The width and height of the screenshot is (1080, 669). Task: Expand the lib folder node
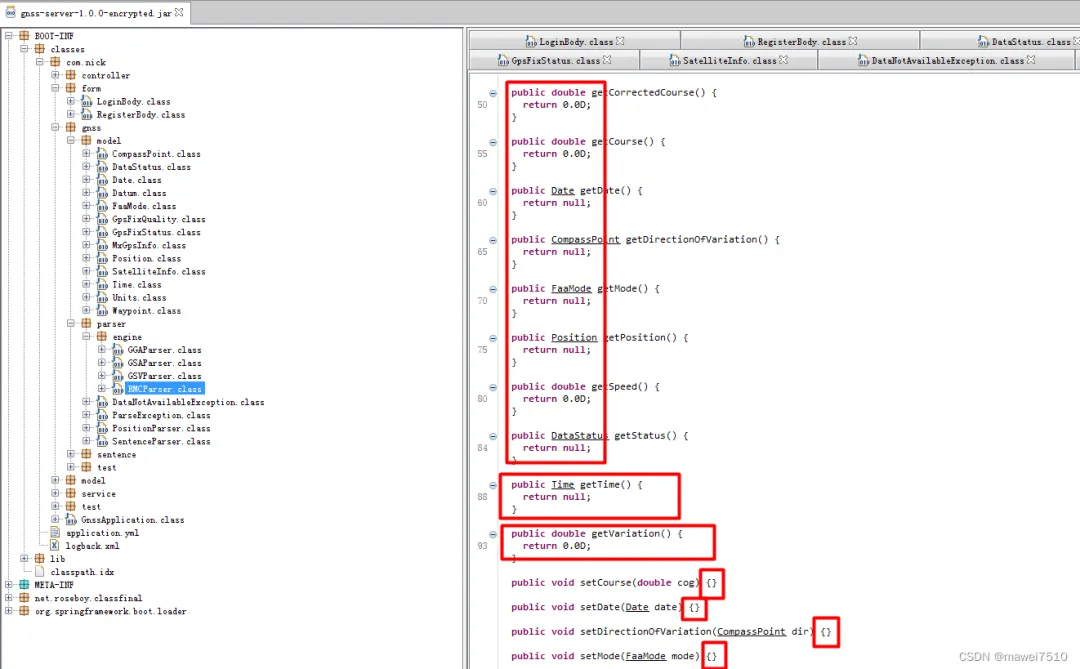click(x=26, y=559)
